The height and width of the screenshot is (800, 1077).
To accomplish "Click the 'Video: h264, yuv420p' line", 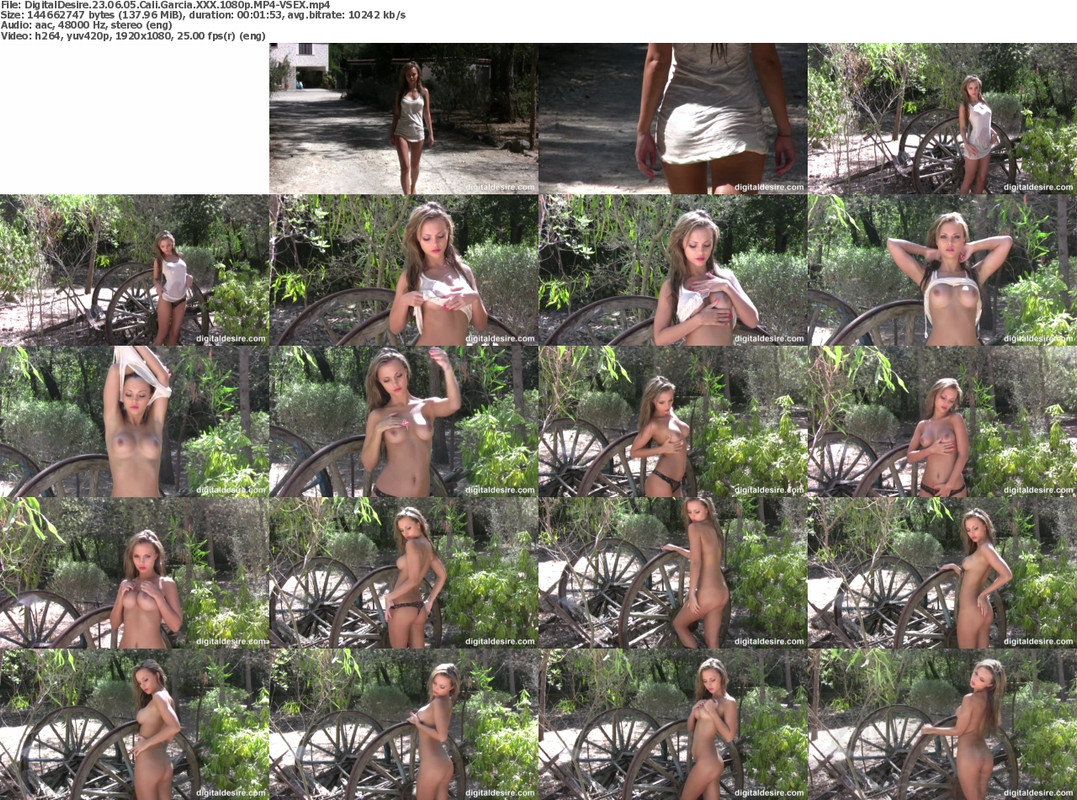I will tap(133, 36).
